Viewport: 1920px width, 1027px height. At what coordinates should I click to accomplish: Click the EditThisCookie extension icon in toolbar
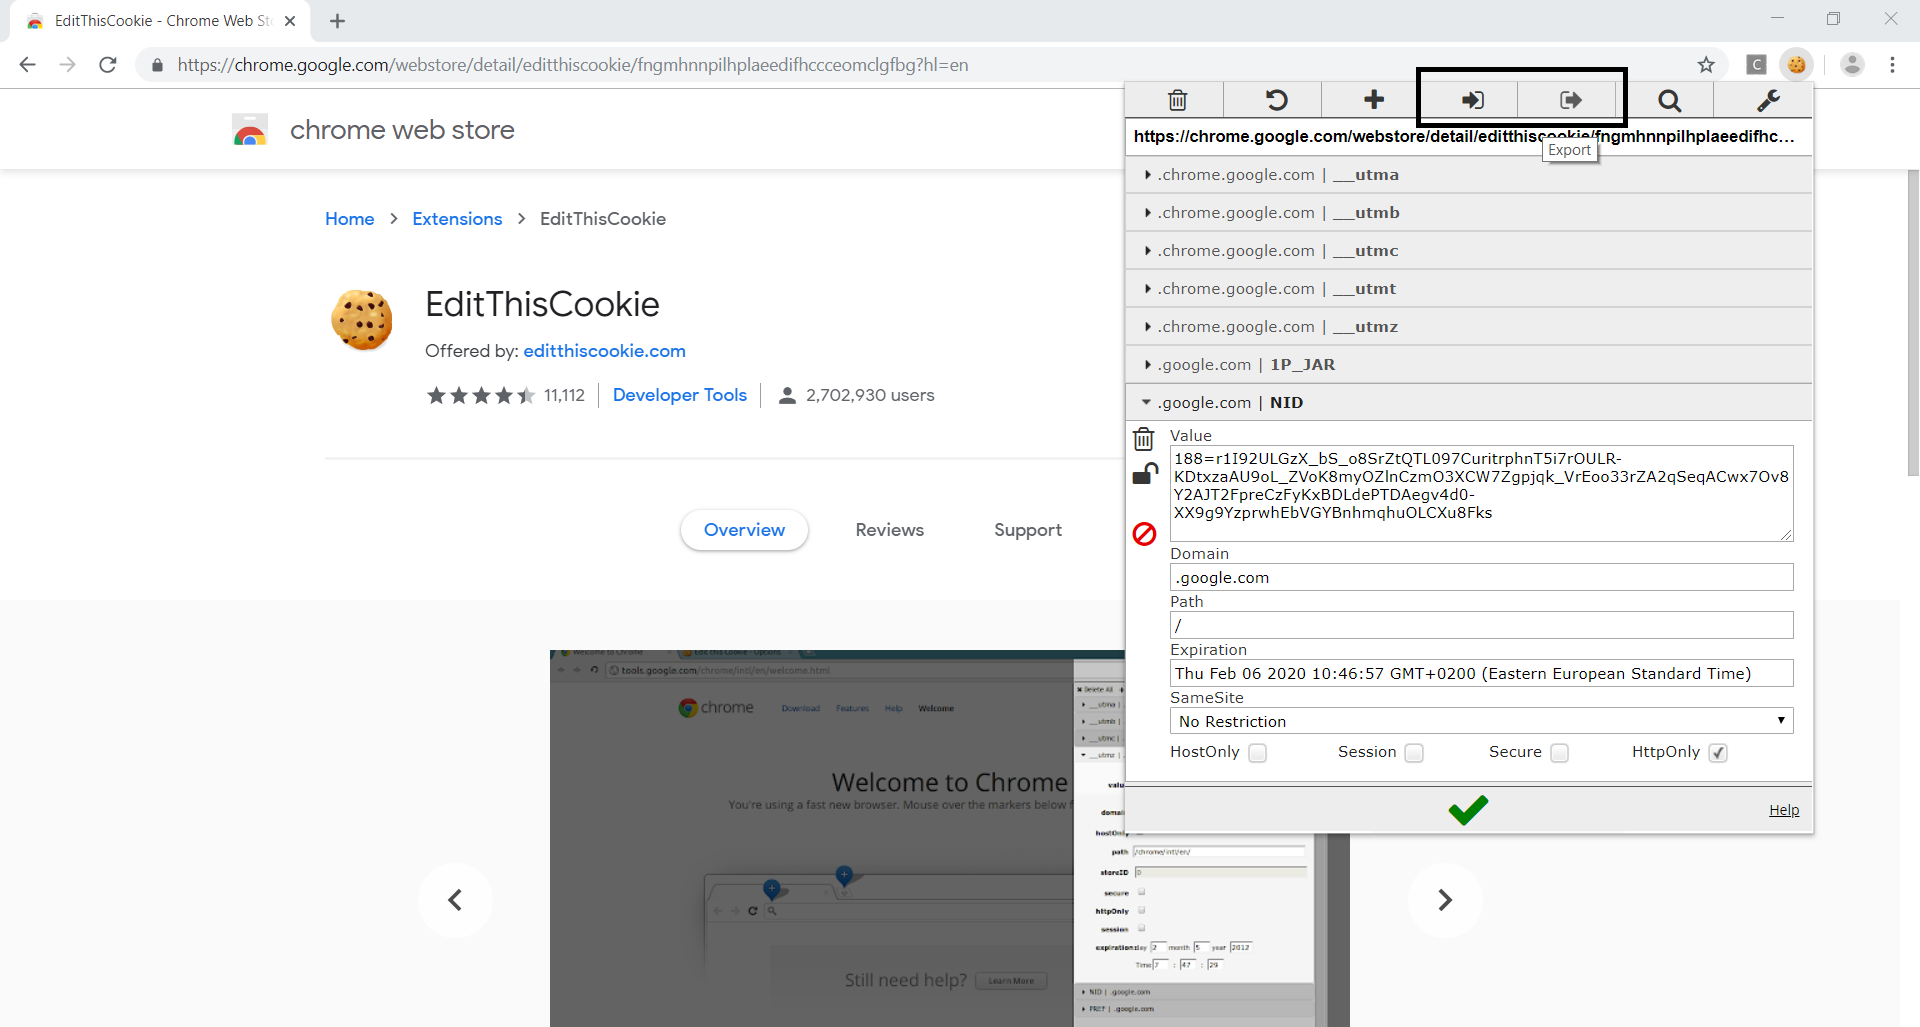(1797, 65)
